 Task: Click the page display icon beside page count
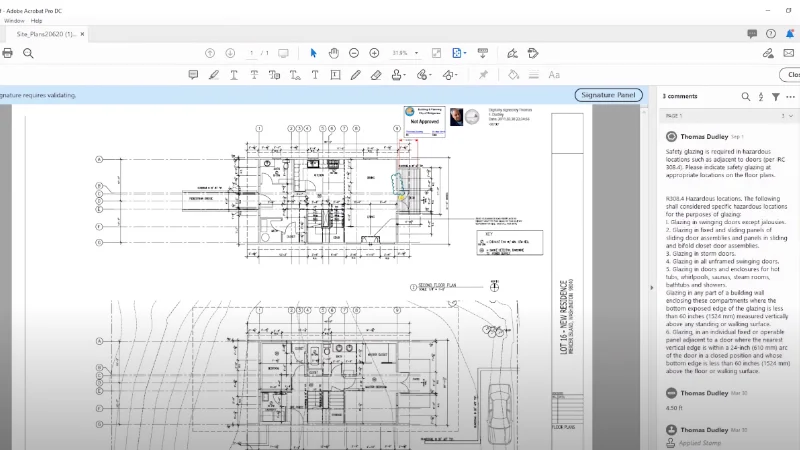(283, 53)
